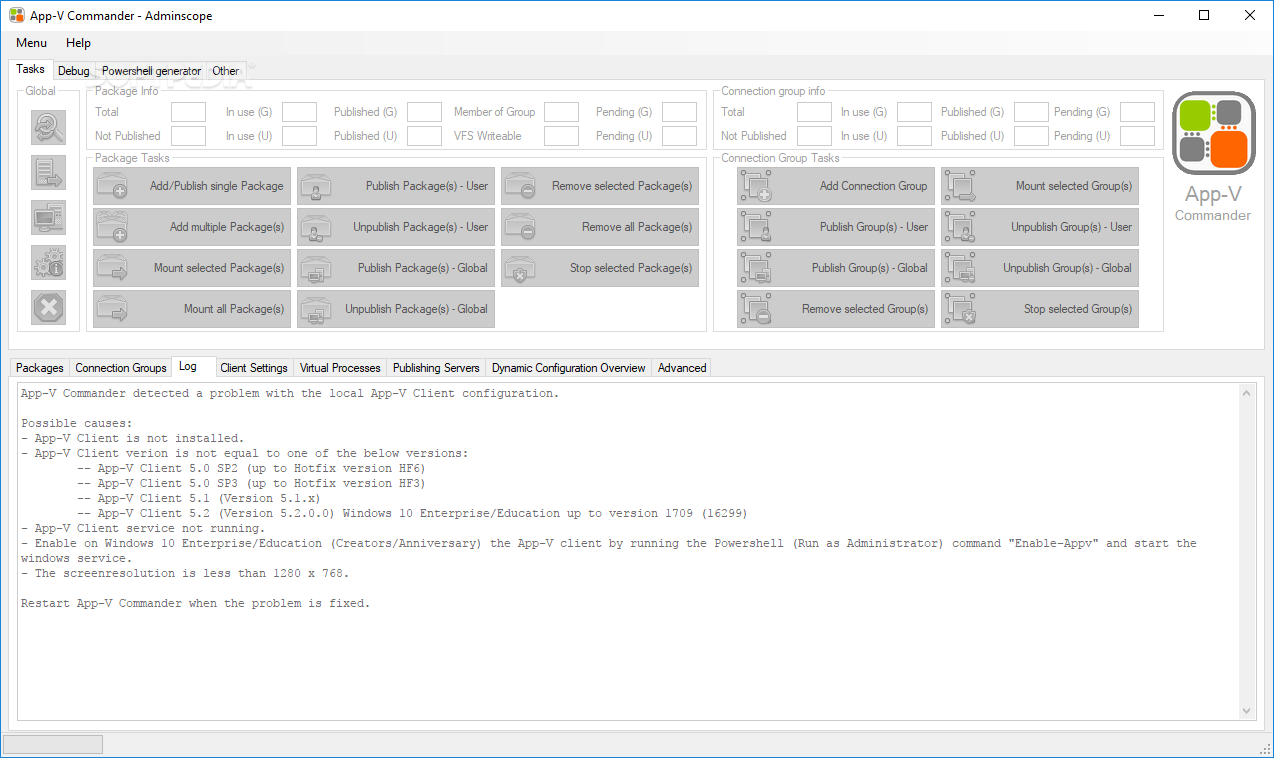The image size is (1274, 758).
Task: Click the app icon in the title bar
Action: tap(16, 16)
